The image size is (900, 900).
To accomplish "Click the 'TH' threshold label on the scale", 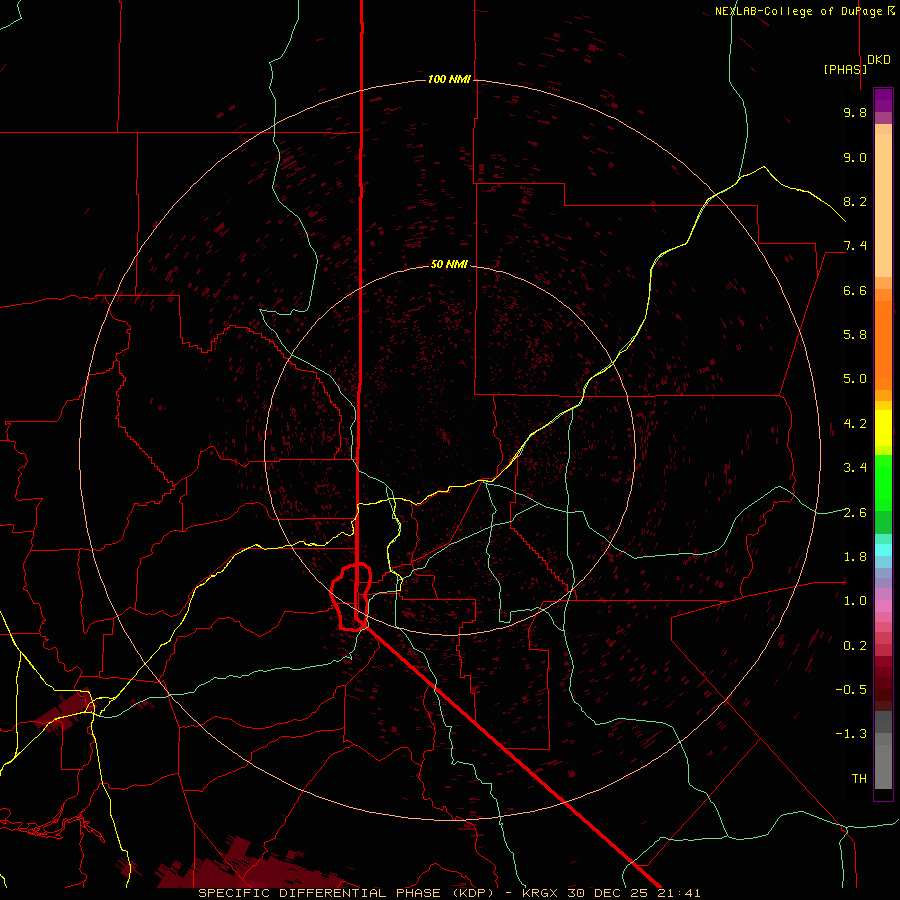I will click(859, 779).
